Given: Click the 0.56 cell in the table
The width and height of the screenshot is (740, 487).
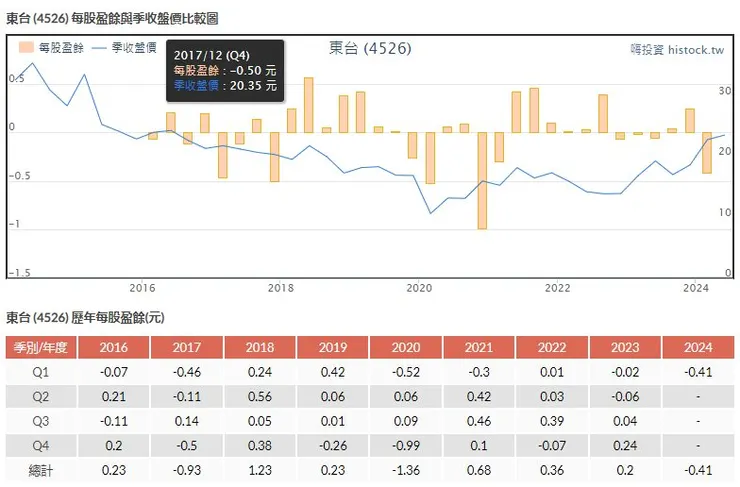Looking at the screenshot, I should click(260, 396).
